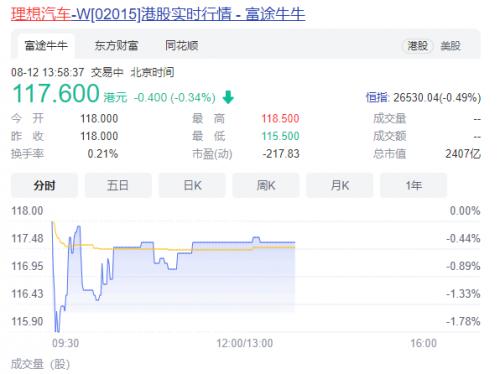The image size is (500, 374).
Task: Click the 恒指 index label
Action: pos(377,98)
